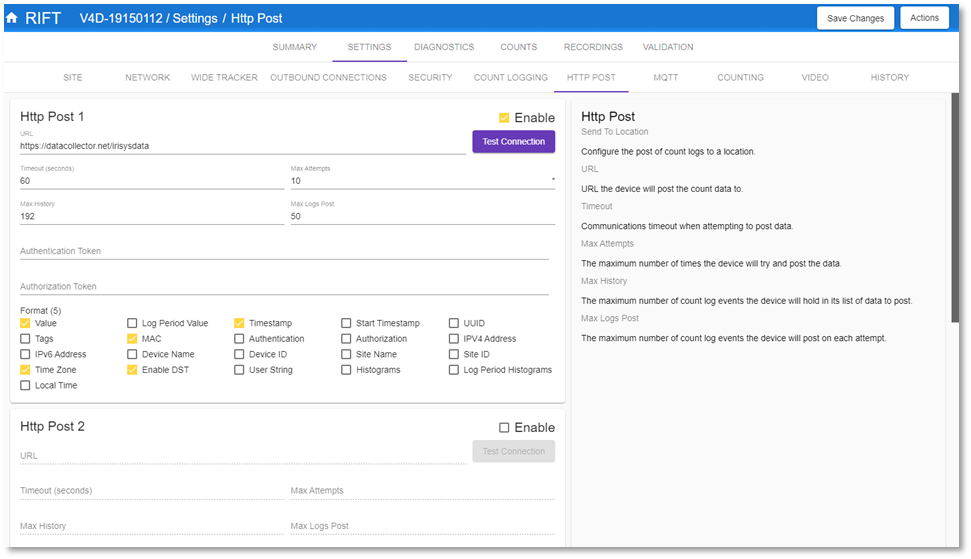Open Count Logging sub-tab
Image resolution: width=971 pixels, height=559 pixels.
(511, 77)
